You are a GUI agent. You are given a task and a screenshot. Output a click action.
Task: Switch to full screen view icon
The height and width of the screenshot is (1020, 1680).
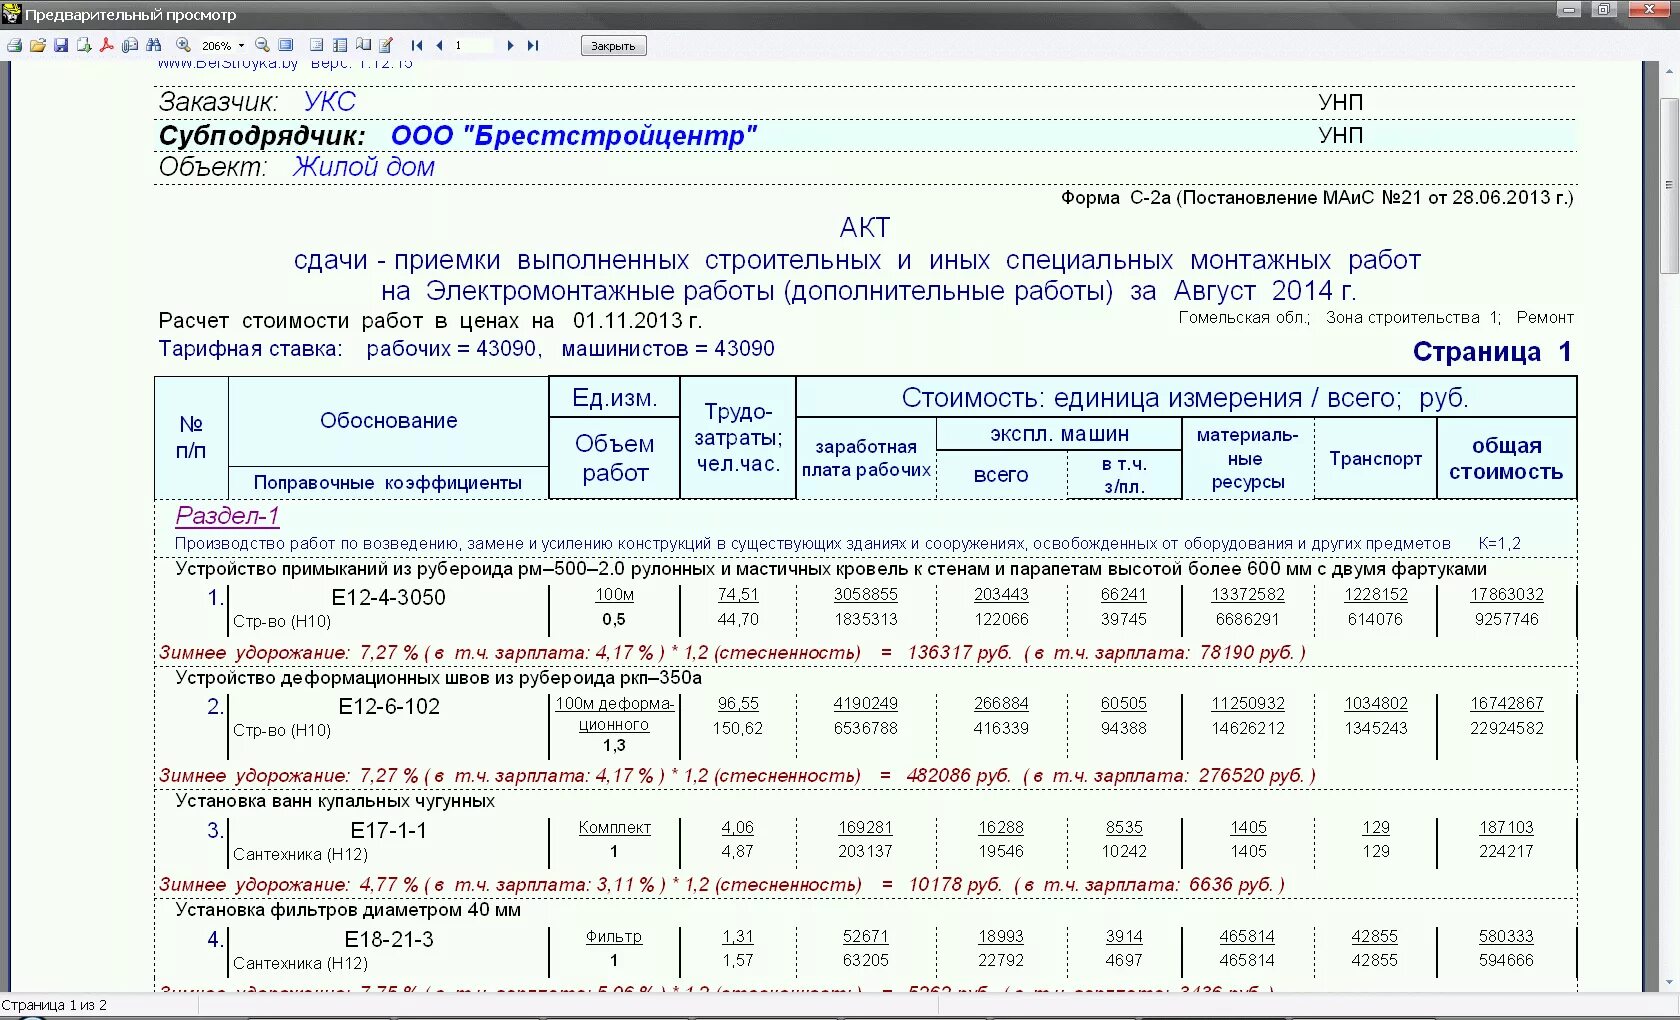[x=286, y=45]
